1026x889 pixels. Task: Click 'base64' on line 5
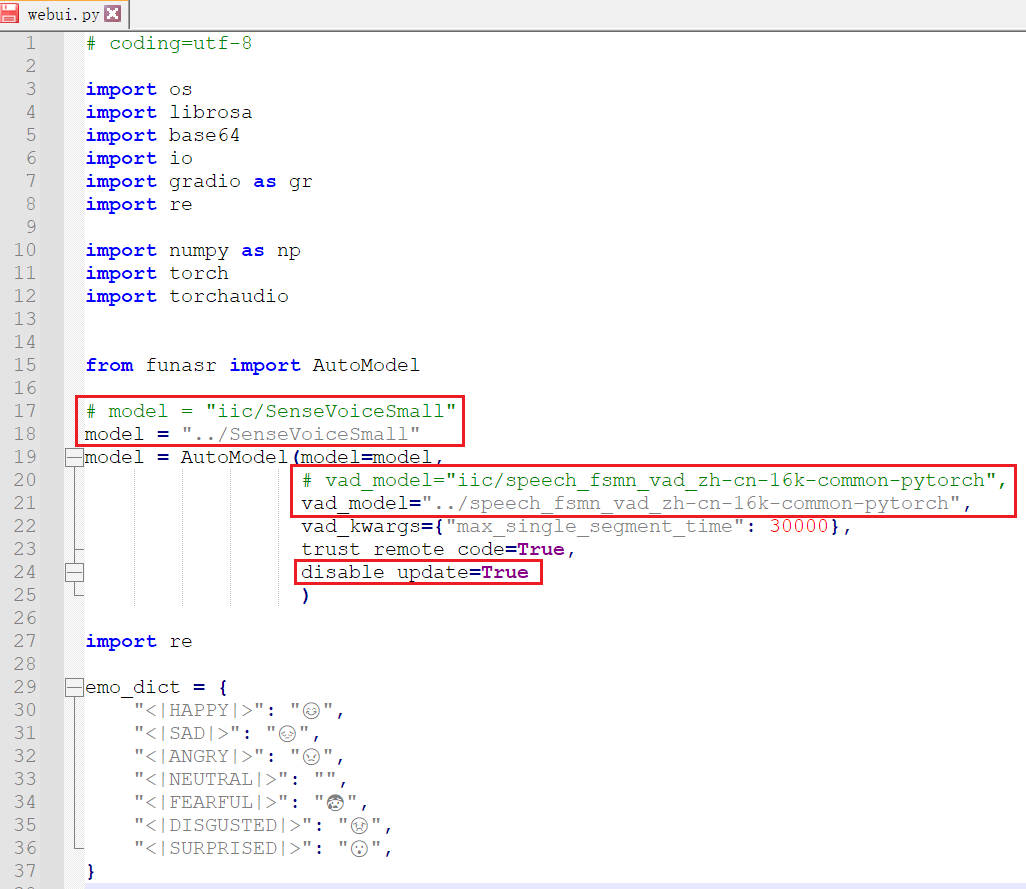tap(204, 135)
